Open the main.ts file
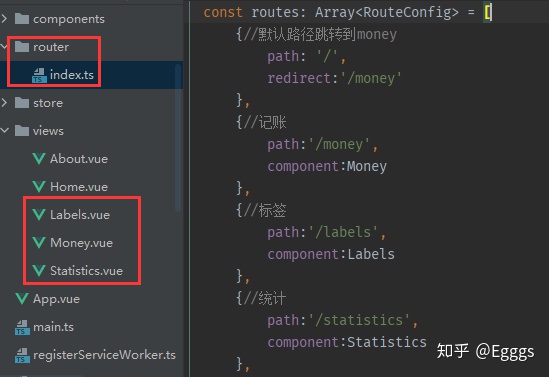549x377 pixels. click(53, 327)
